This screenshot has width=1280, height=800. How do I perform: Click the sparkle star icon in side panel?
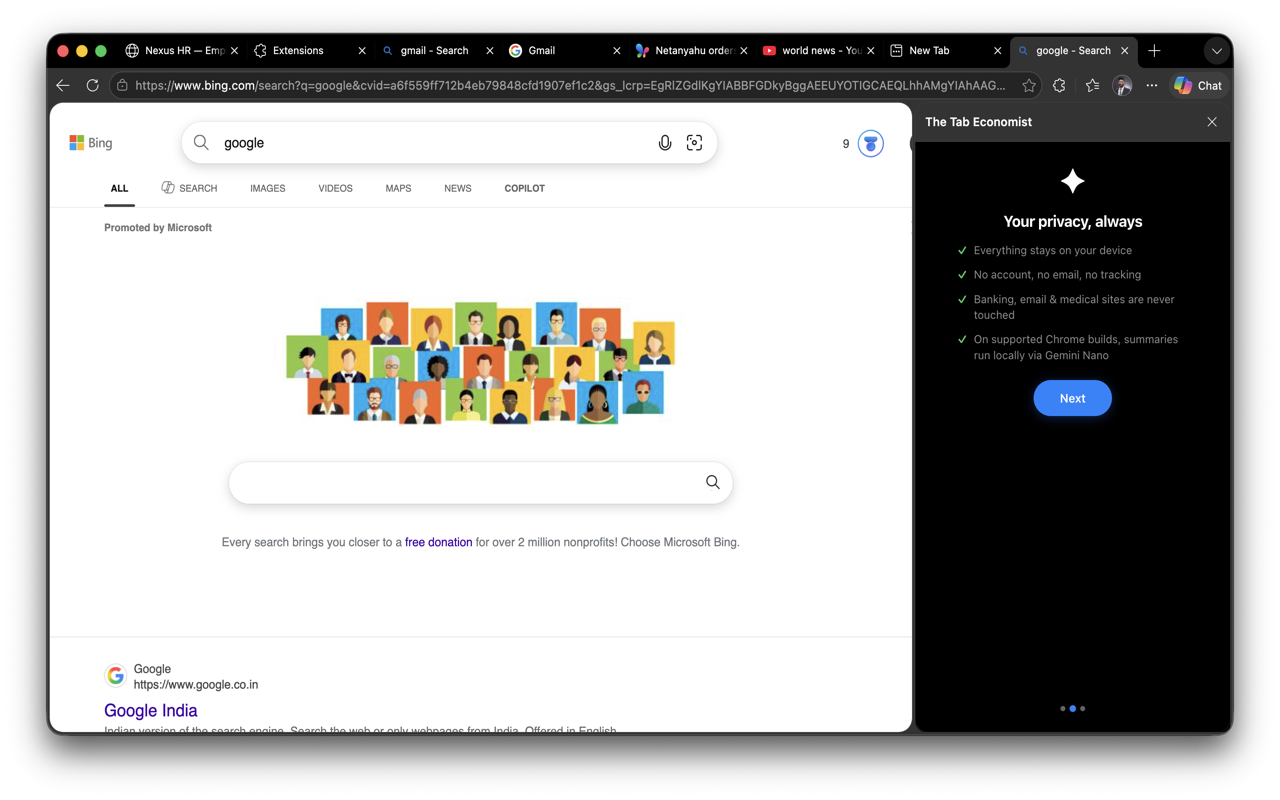coord(1073,181)
